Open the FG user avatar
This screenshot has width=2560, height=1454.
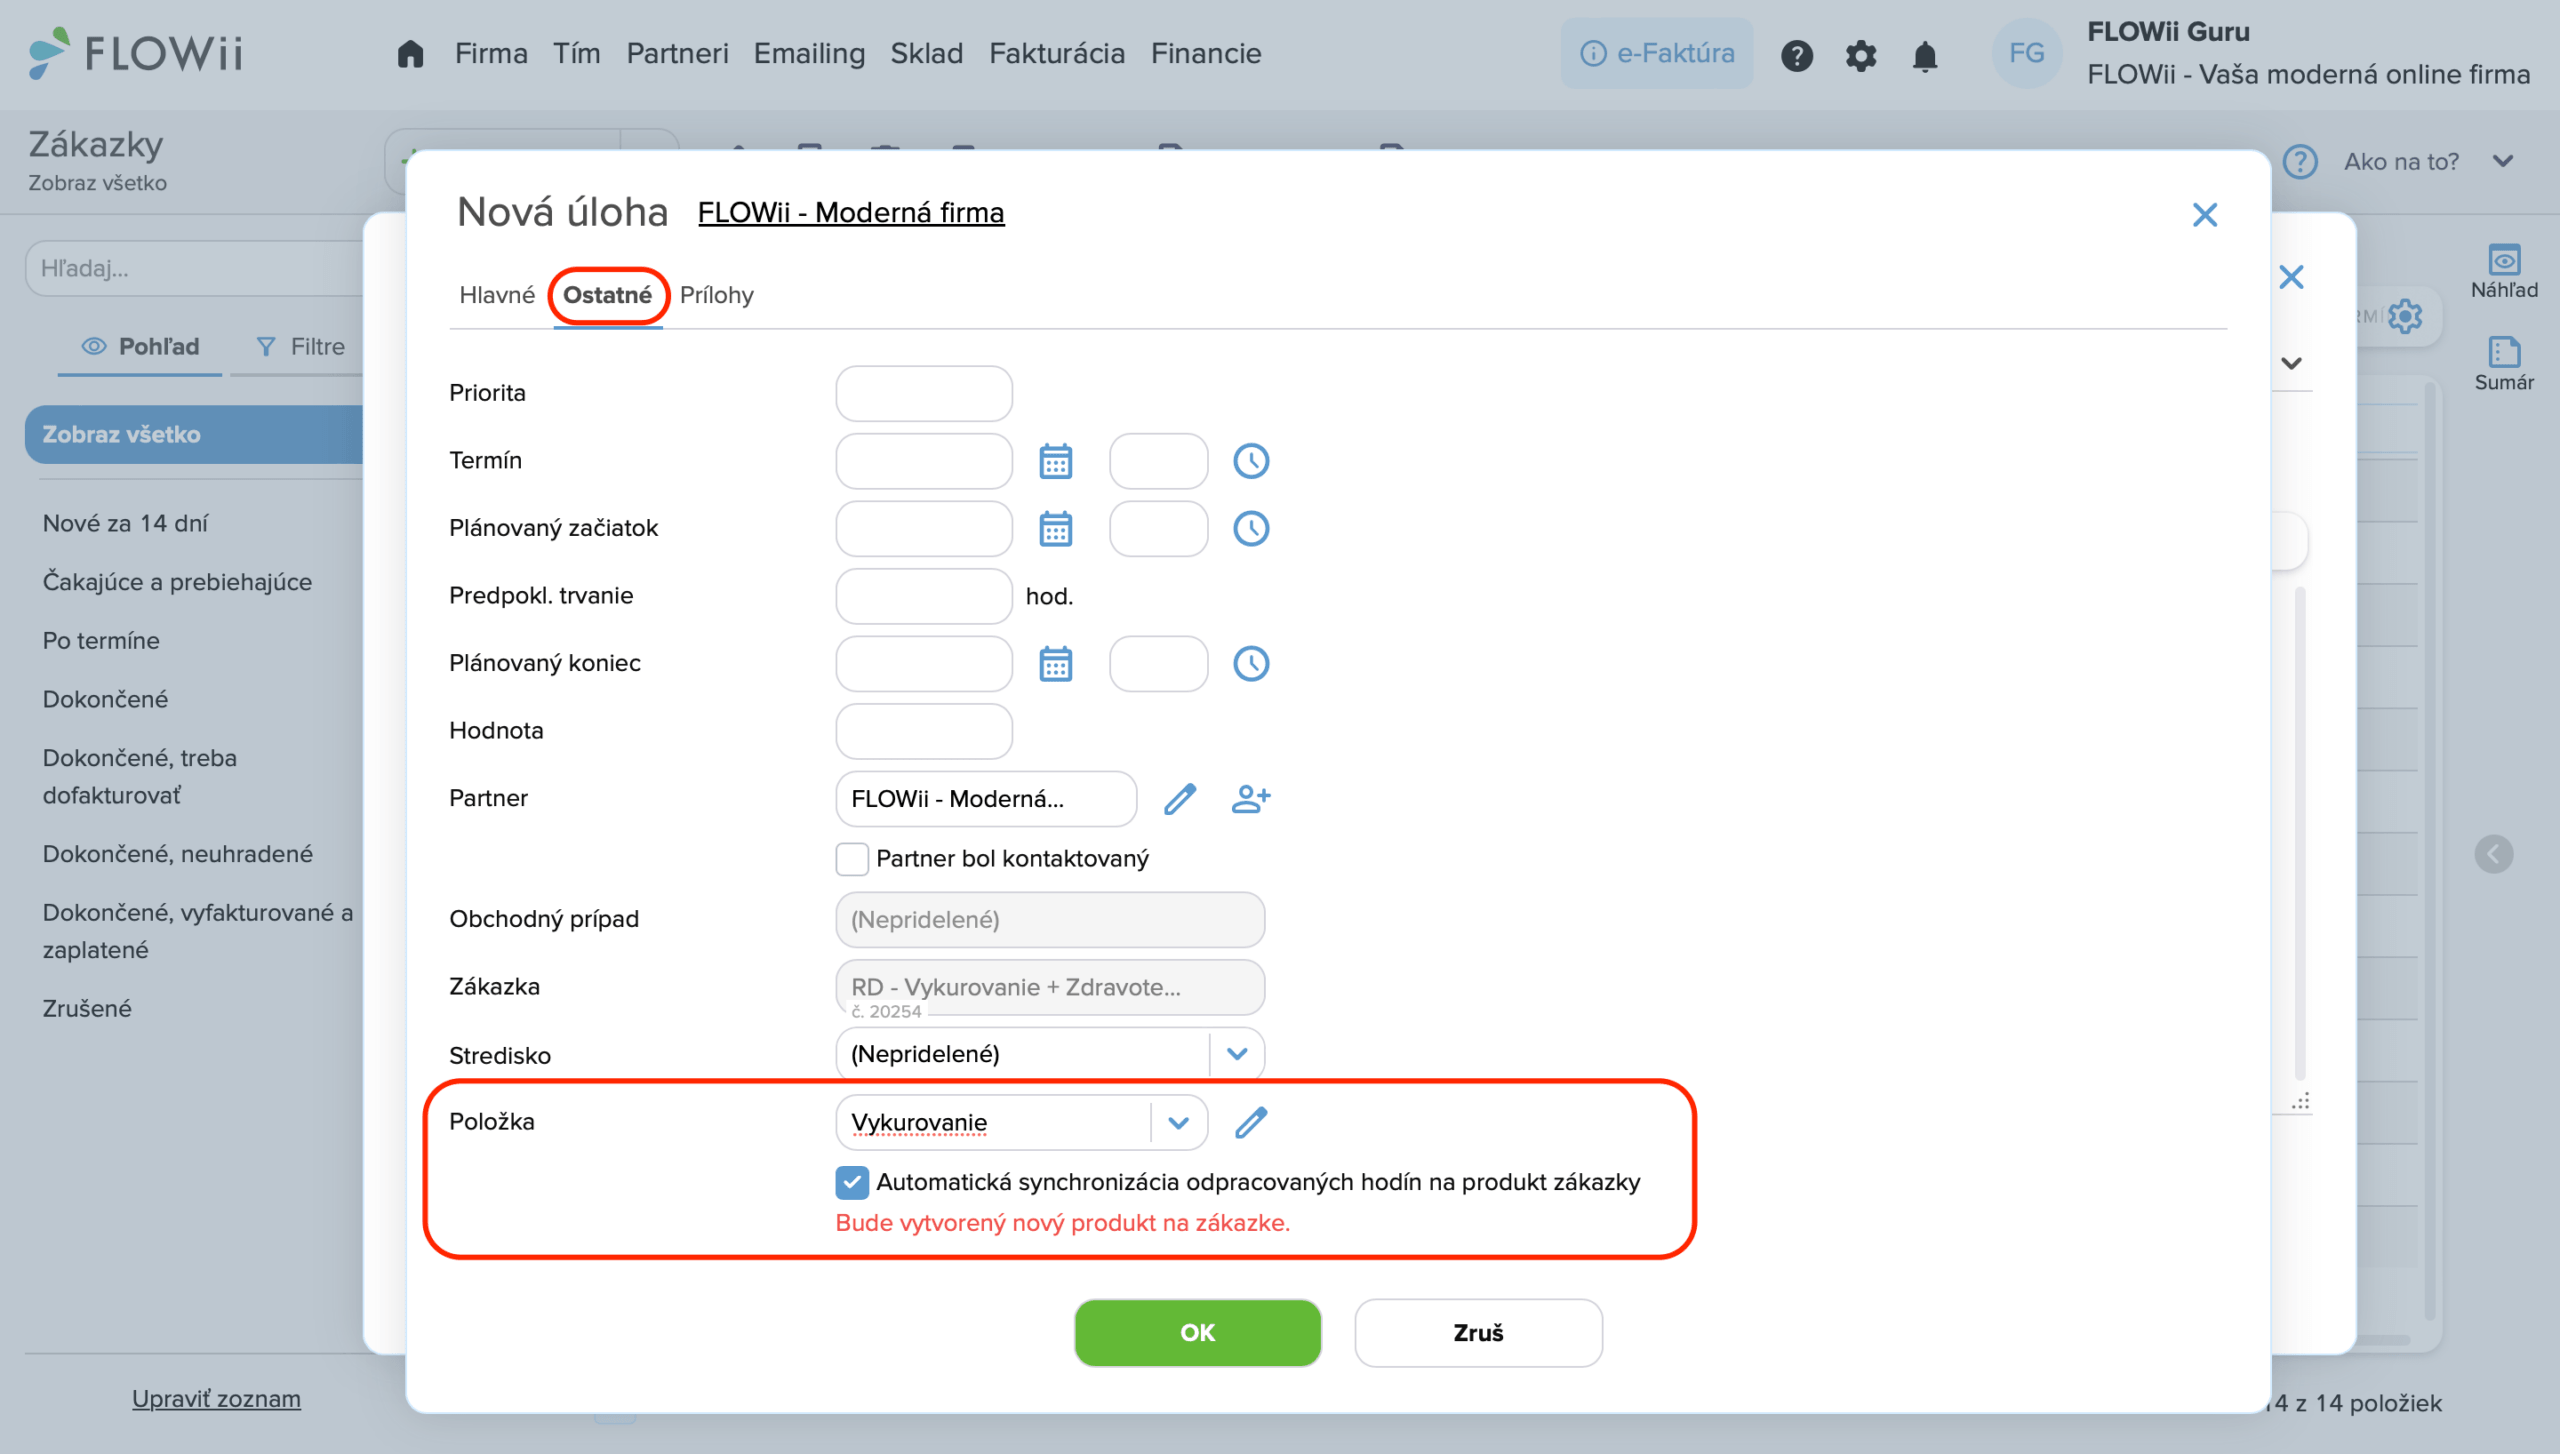coord(2026,53)
